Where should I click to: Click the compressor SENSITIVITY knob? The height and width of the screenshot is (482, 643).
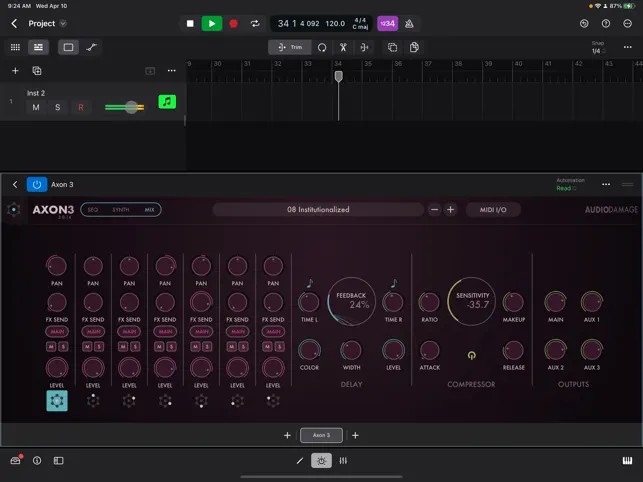[x=472, y=302]
